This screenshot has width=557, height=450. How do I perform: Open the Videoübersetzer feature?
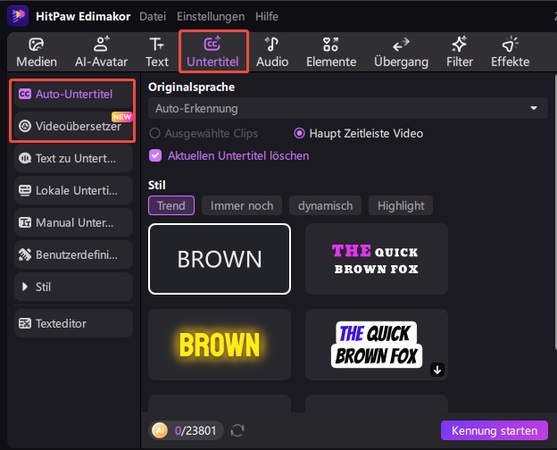pyautogui.click(x=74, y=126)
